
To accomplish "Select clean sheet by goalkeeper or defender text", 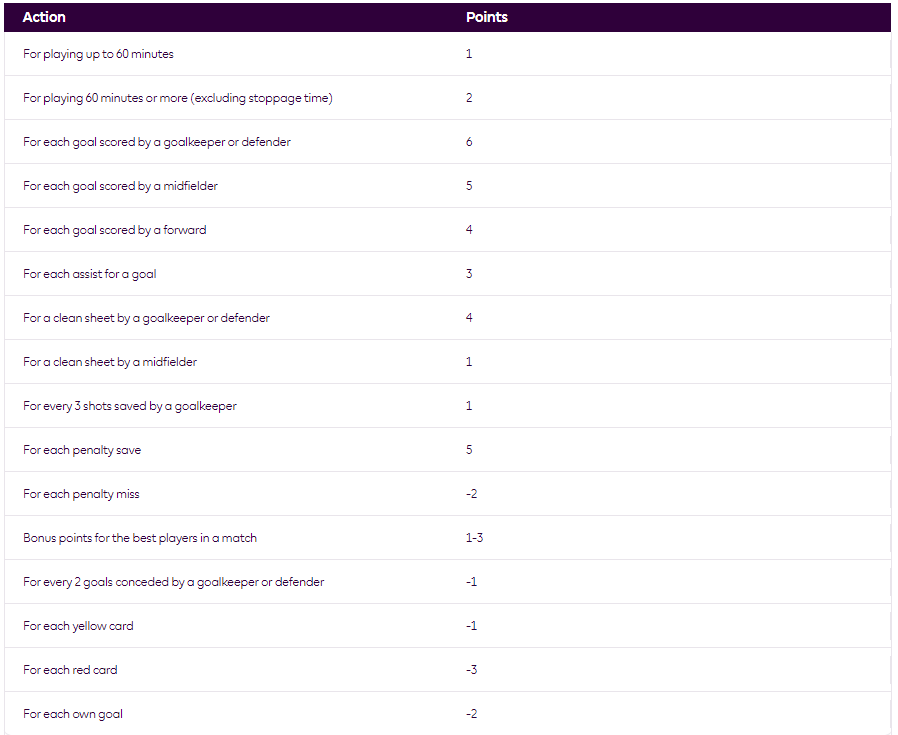I will [146, 318].
